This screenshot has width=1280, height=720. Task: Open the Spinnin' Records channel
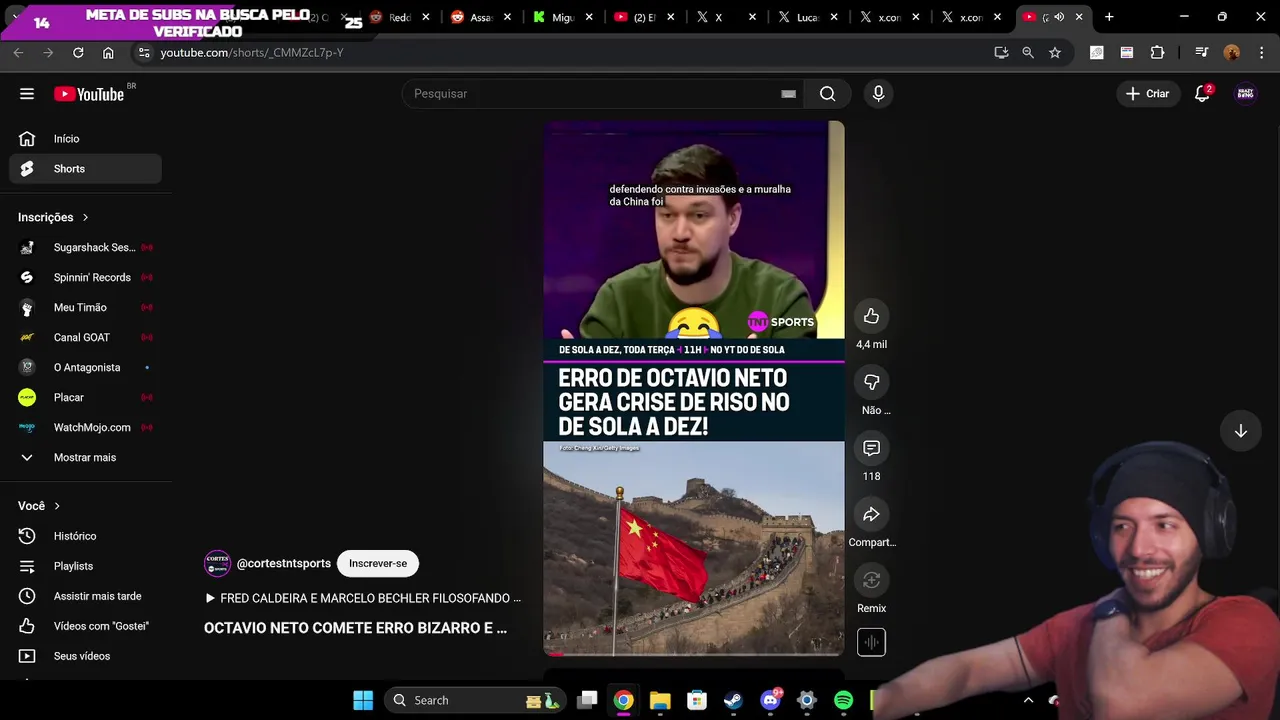click(x=85, y=277)
